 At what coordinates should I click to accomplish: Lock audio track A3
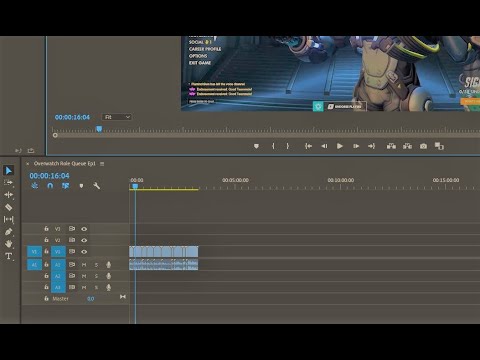46,287
